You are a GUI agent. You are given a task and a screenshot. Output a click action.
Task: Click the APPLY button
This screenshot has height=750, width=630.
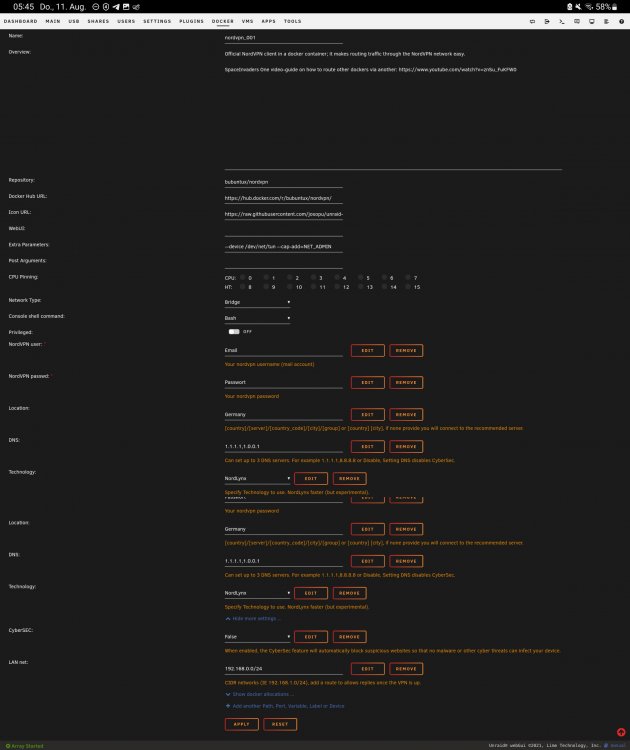tap(242, 724)
